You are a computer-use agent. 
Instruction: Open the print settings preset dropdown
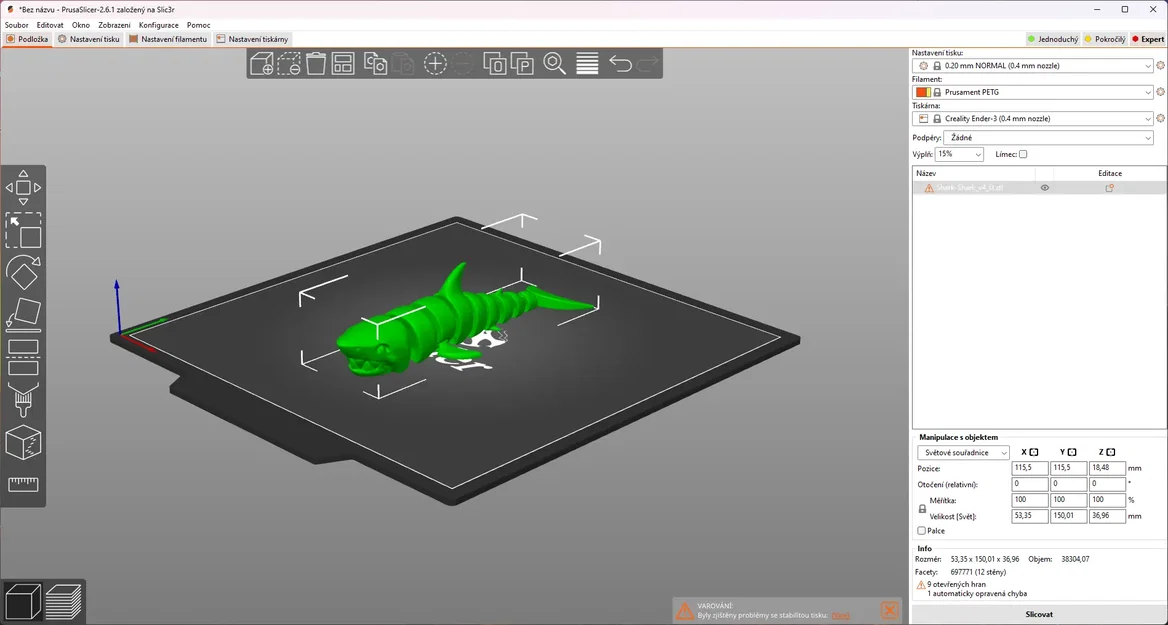tap(1033, 66)
